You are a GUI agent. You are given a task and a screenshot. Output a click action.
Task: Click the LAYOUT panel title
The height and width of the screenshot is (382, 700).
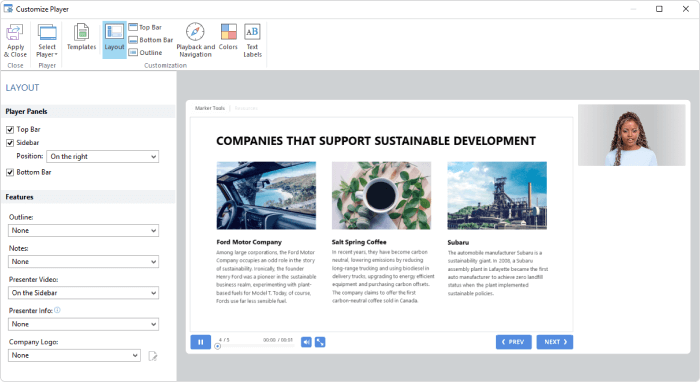point(22,88)
